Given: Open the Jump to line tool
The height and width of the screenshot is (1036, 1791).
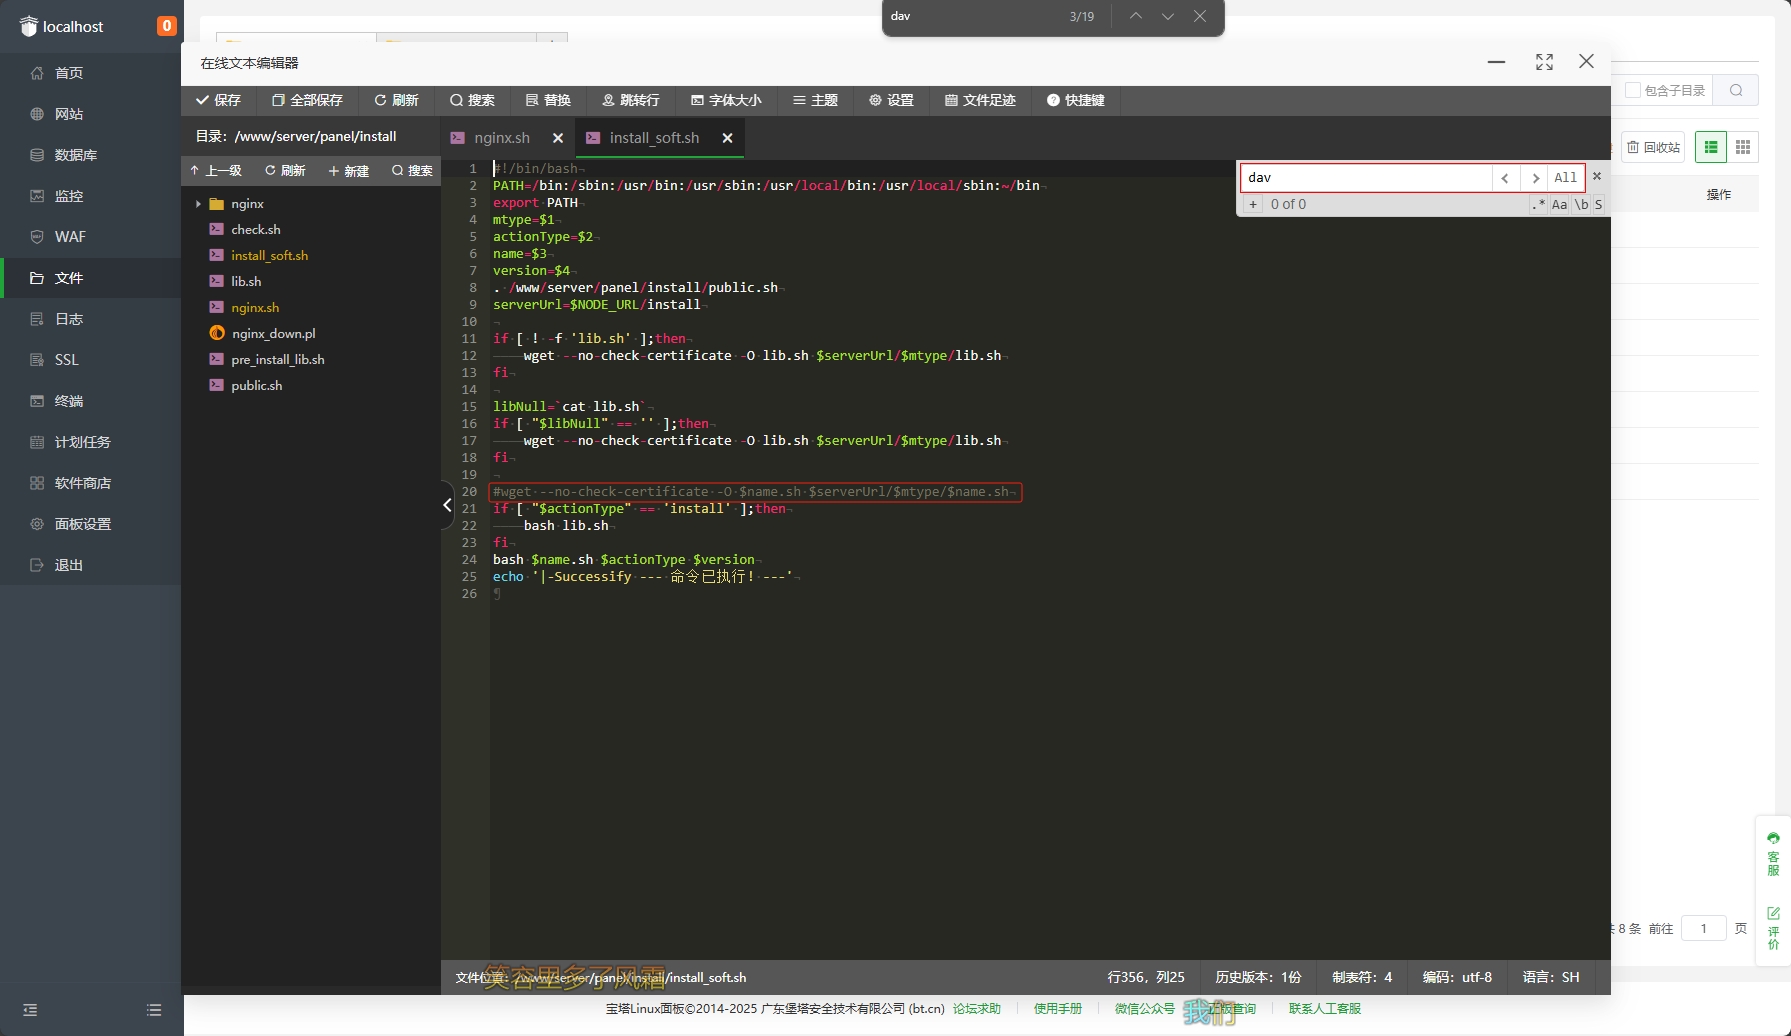Looking at the screenshot, I should (x=630, y=100).
